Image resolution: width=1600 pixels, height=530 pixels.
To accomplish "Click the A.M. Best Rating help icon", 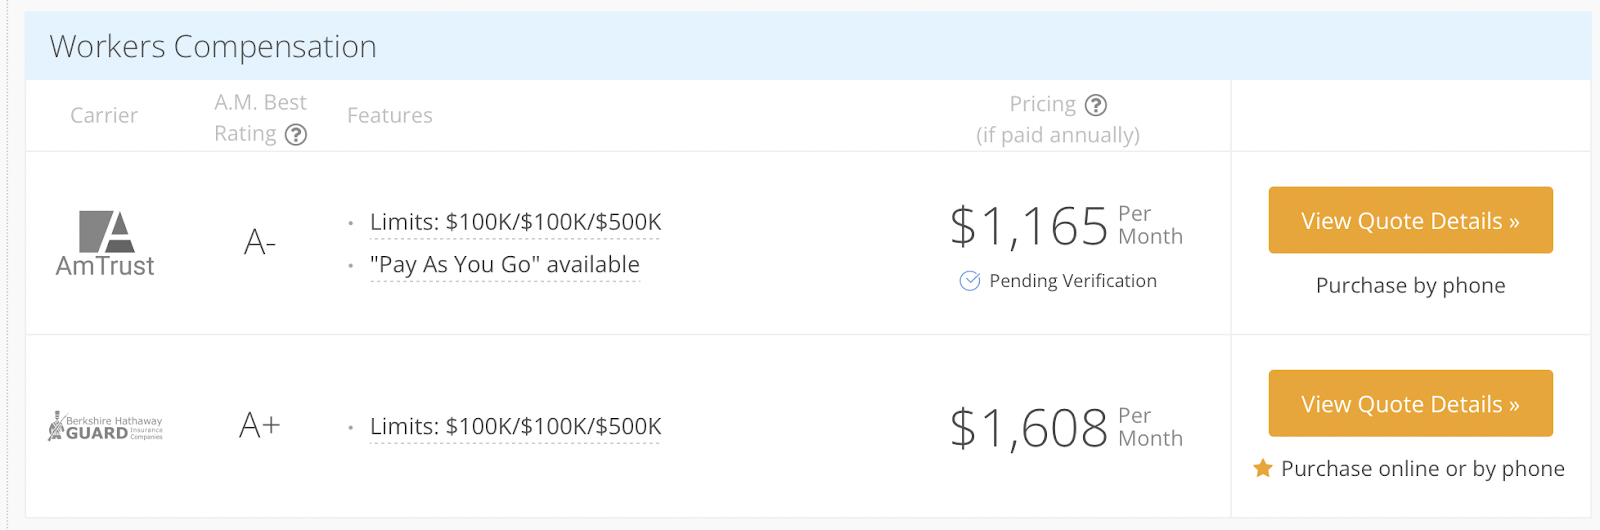I will point(296,135).
